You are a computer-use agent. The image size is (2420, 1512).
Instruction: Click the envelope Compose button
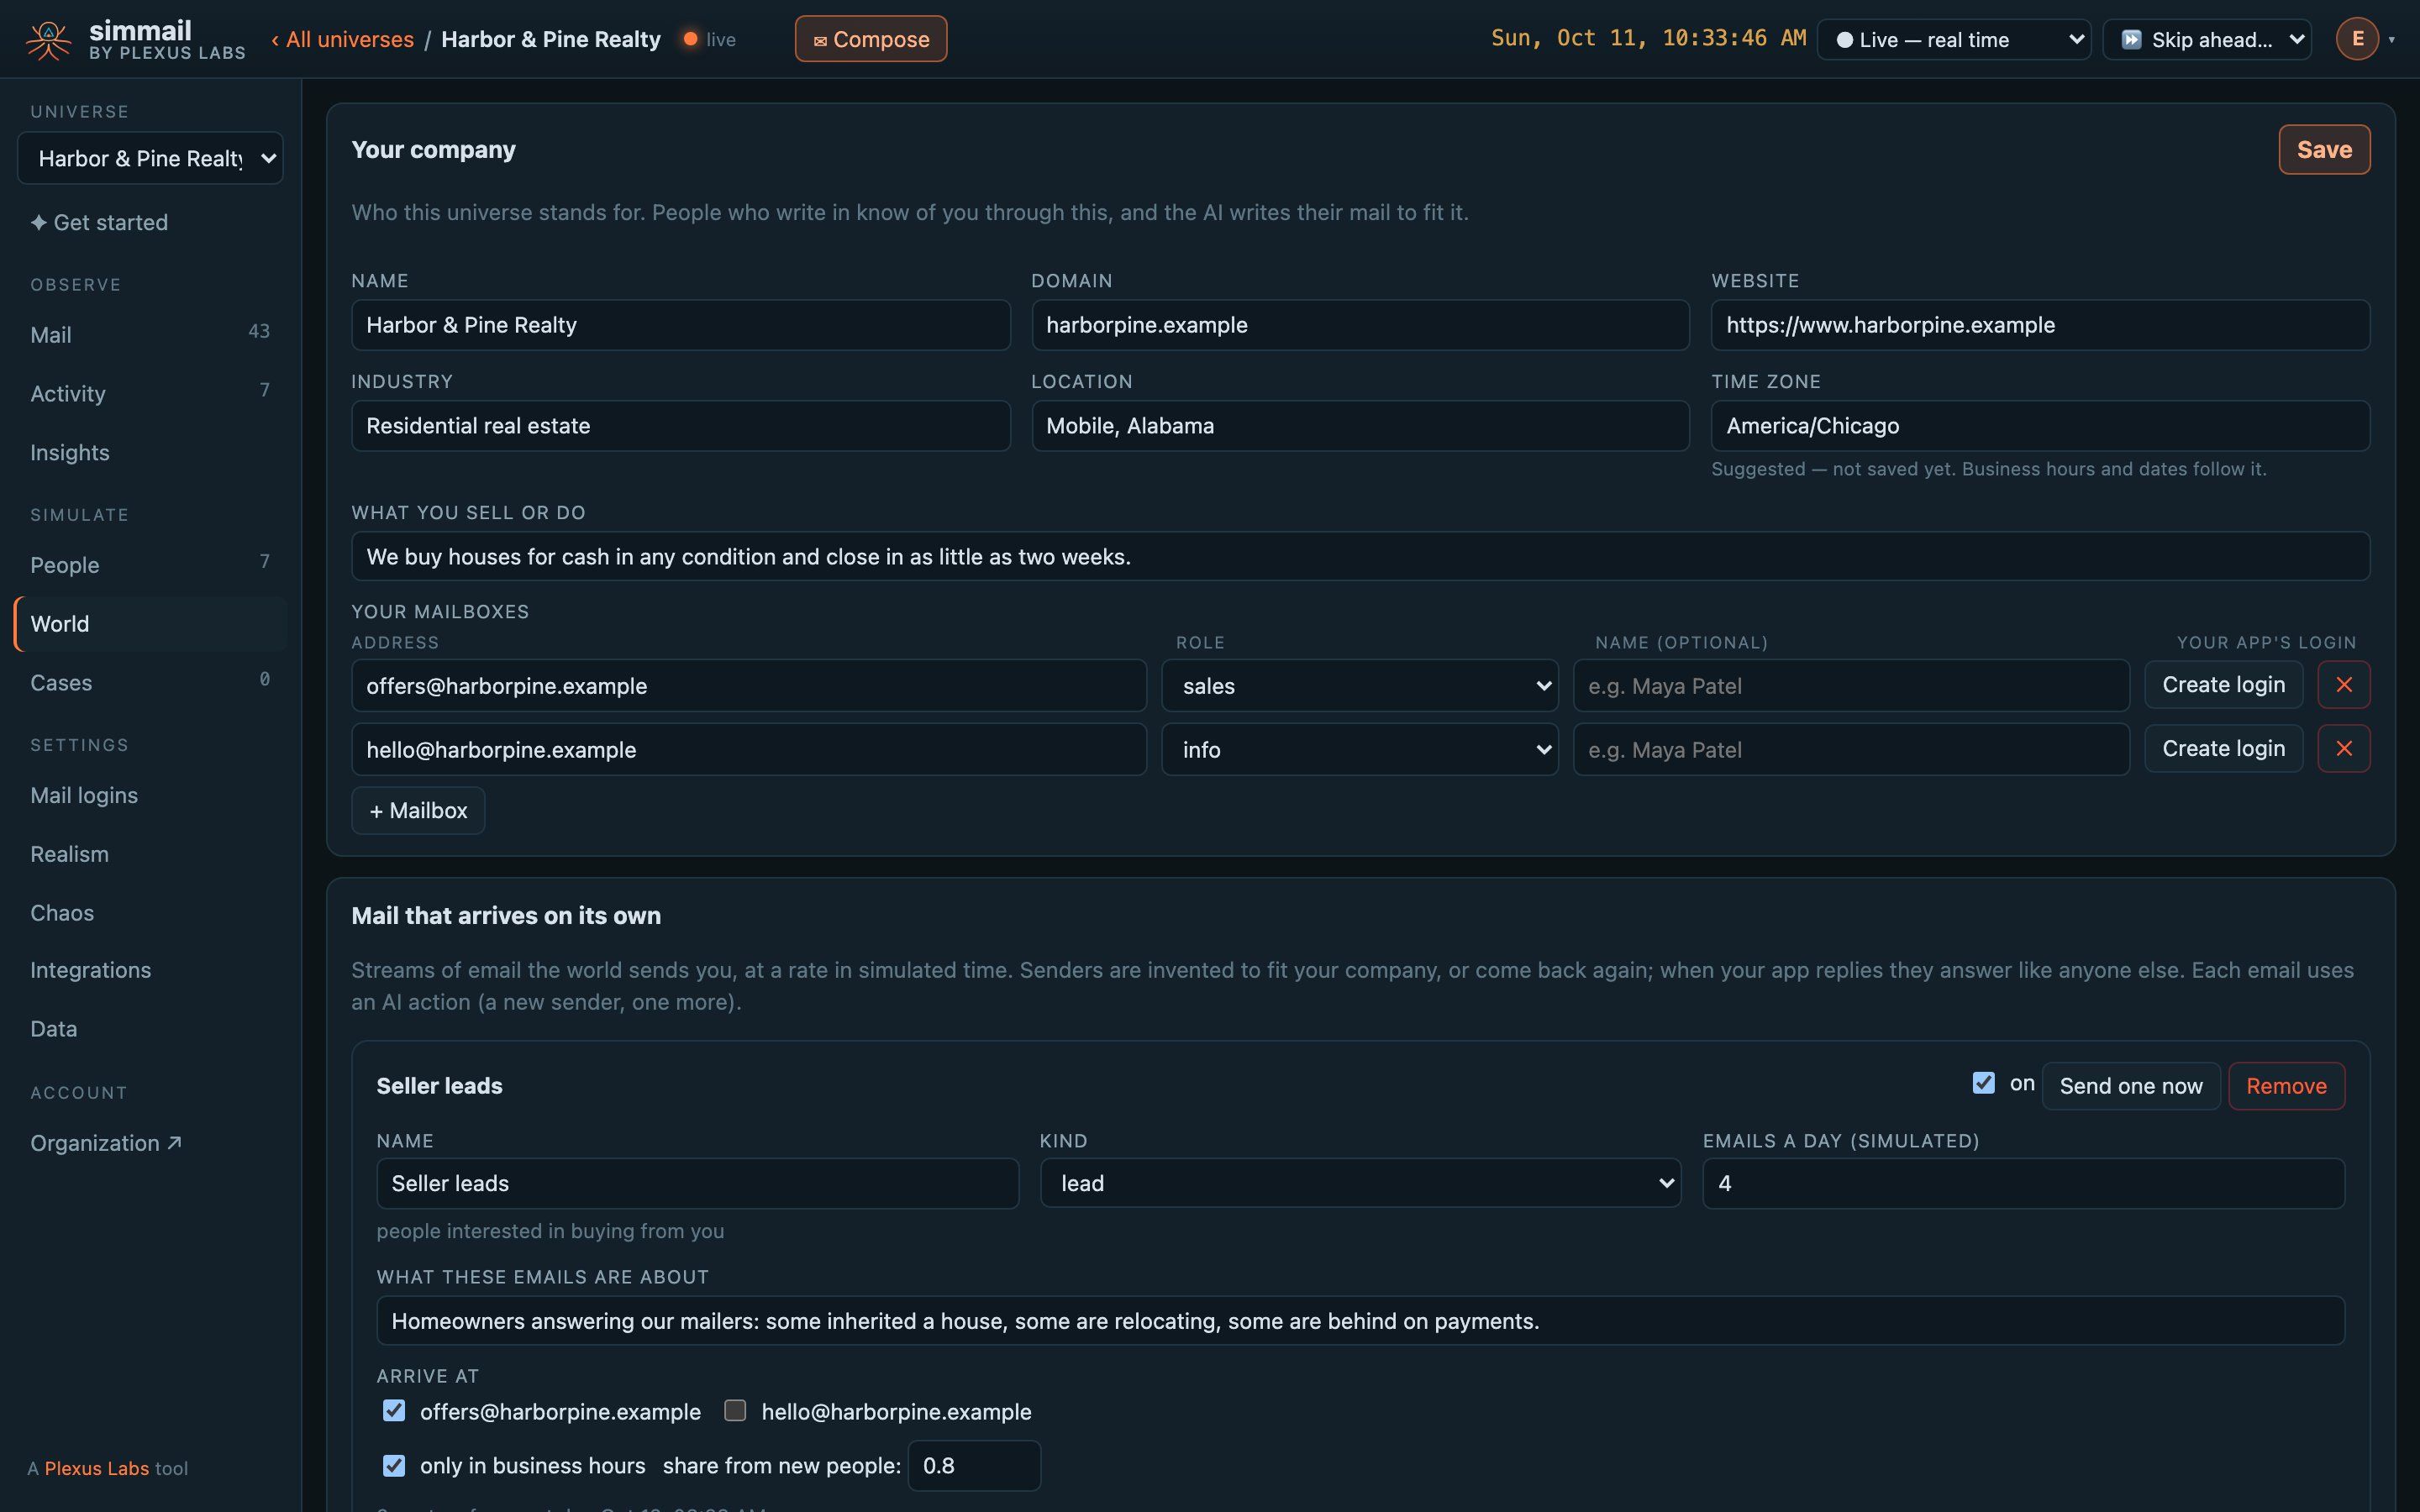tap(871, 39)
